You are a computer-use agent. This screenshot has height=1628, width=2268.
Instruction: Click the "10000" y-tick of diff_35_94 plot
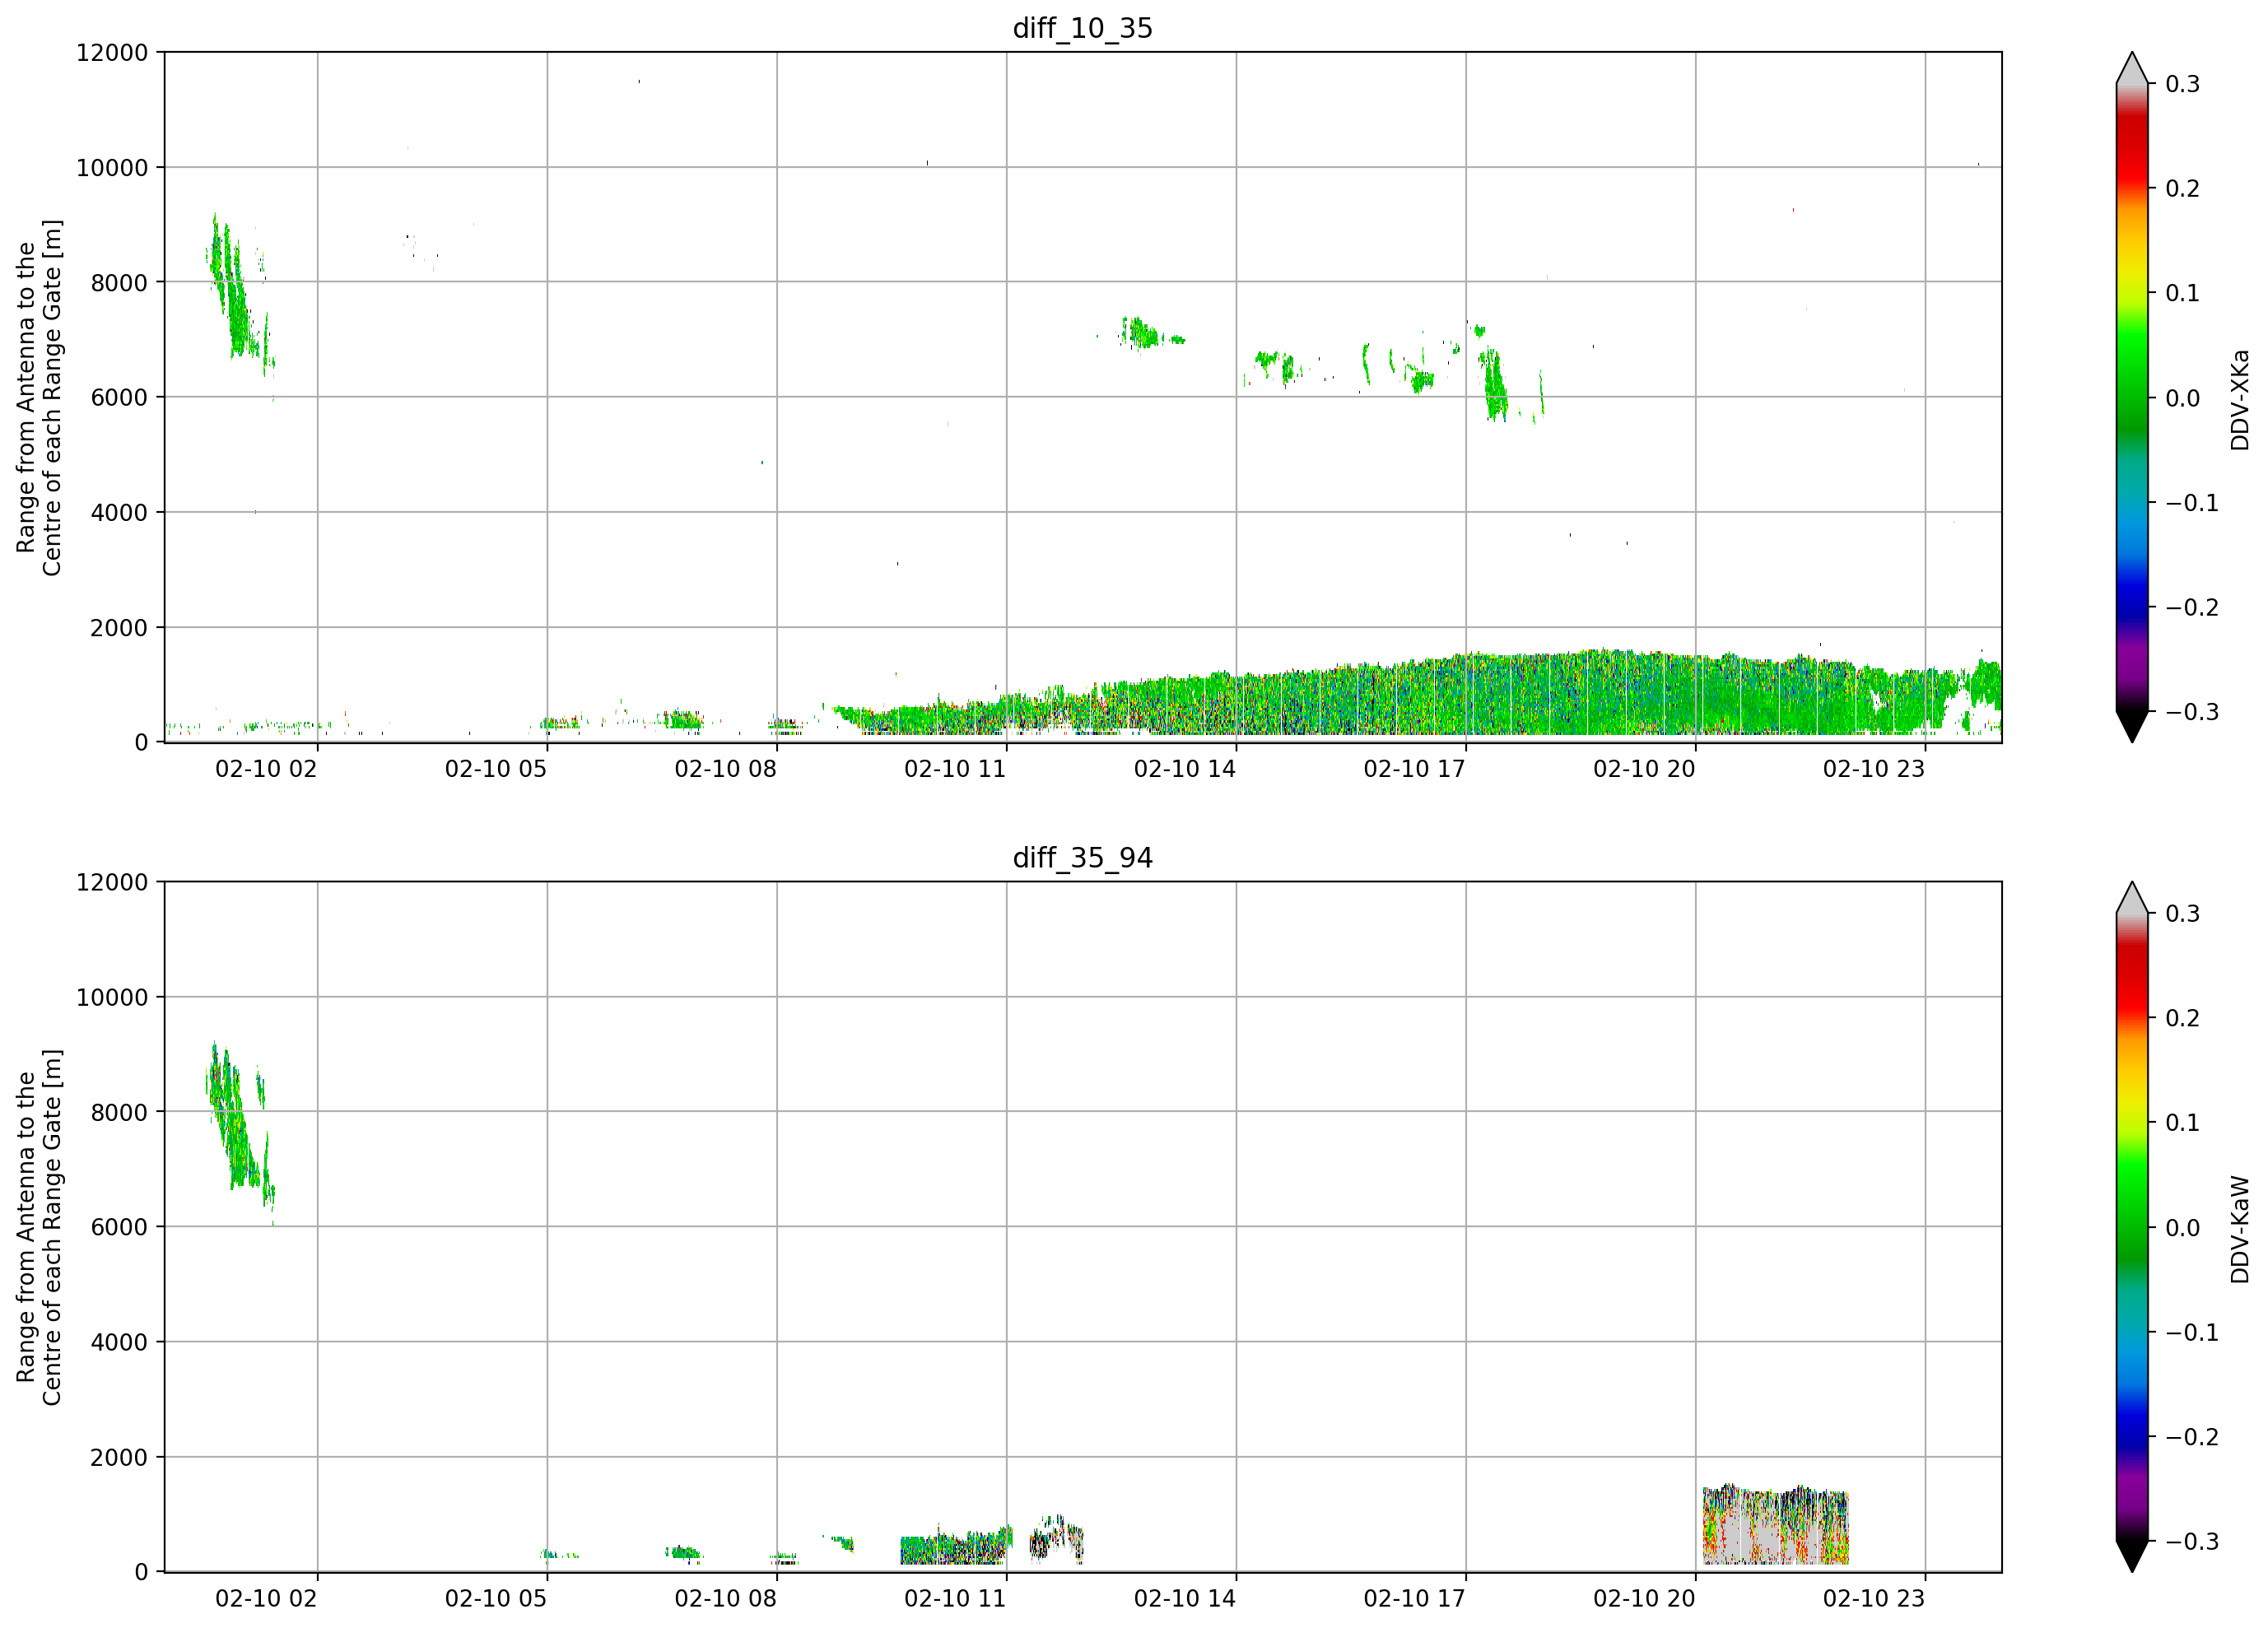[x=112, y=998]
